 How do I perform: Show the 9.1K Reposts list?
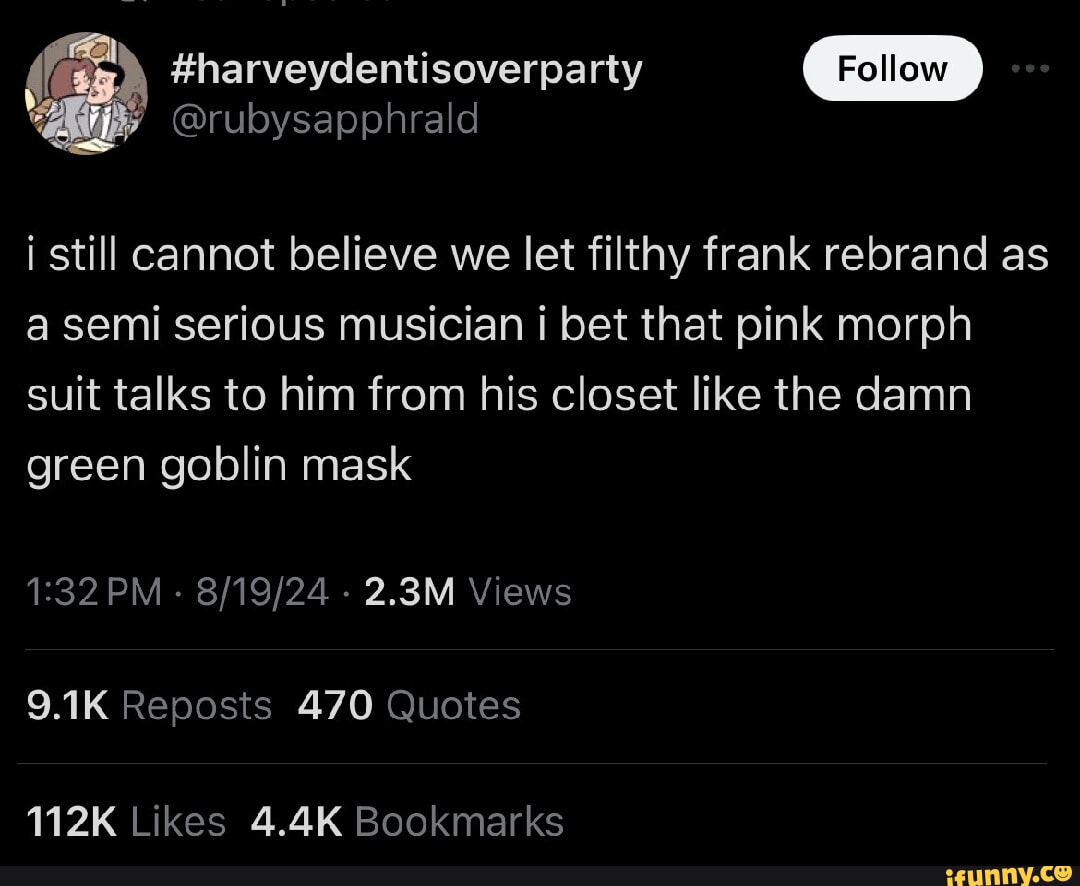coord(149,706)
